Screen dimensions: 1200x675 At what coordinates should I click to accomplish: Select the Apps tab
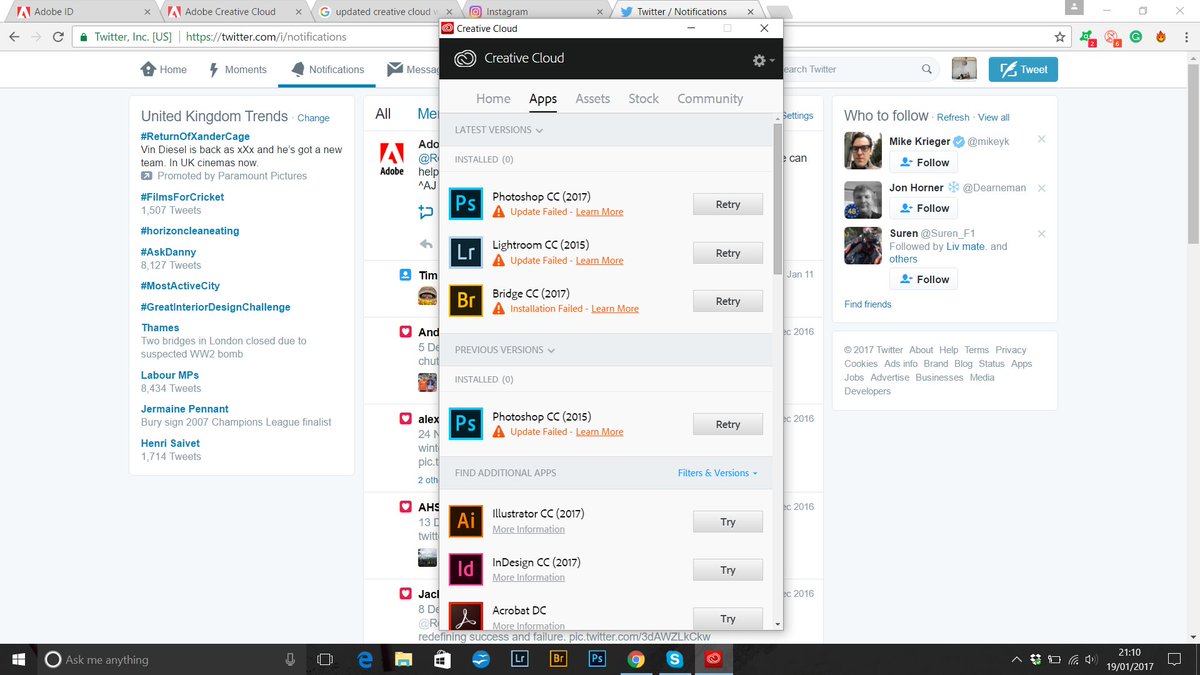(543, 98)
